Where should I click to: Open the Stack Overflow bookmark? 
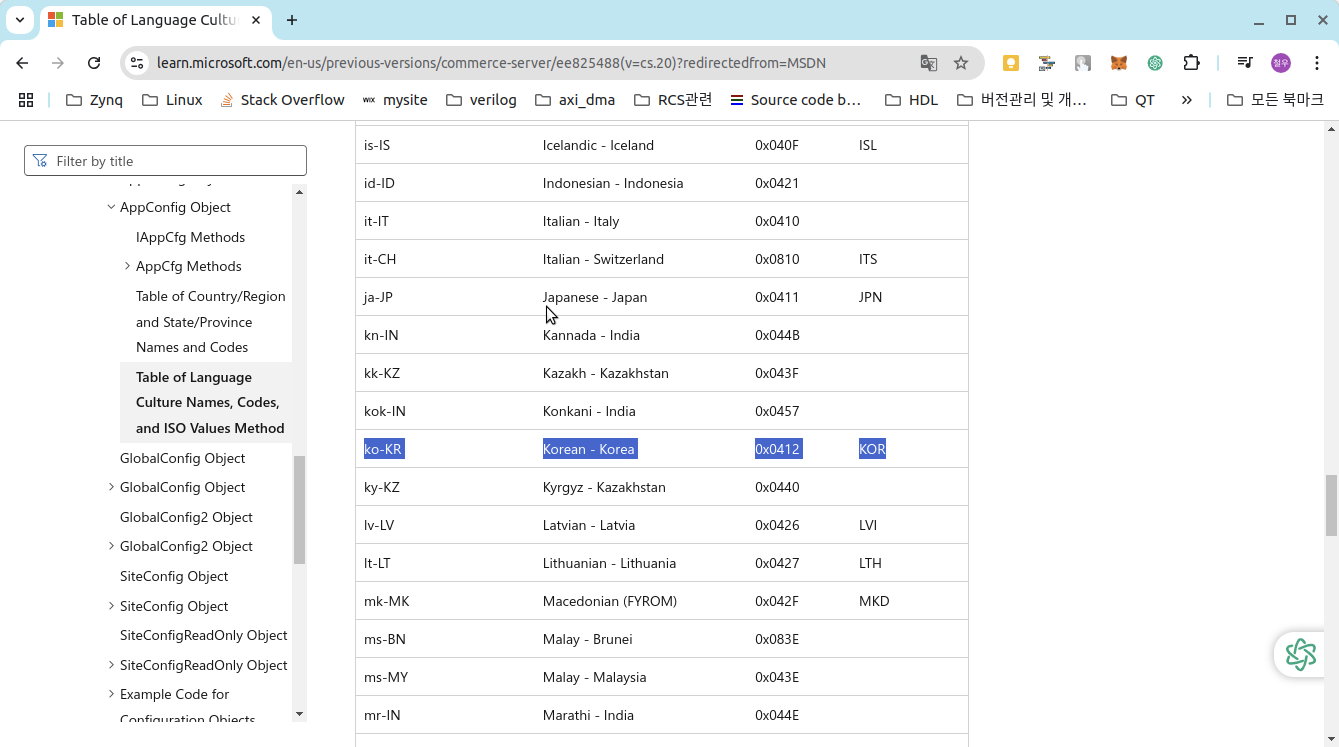pos(282,100)
